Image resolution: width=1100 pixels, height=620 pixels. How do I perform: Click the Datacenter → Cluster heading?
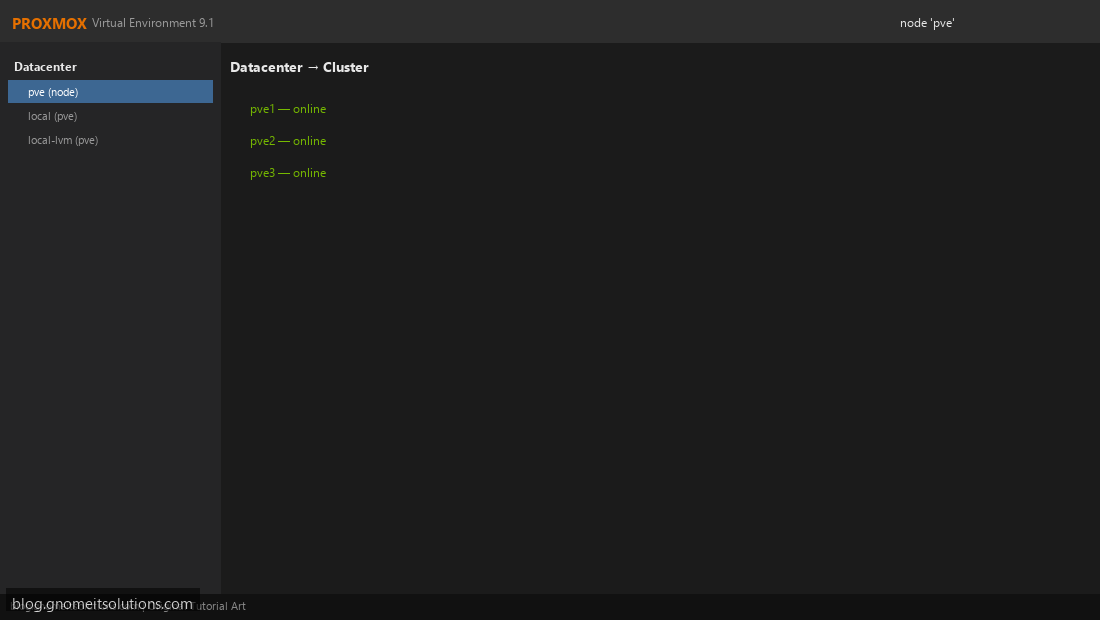(x=300, y=67)
